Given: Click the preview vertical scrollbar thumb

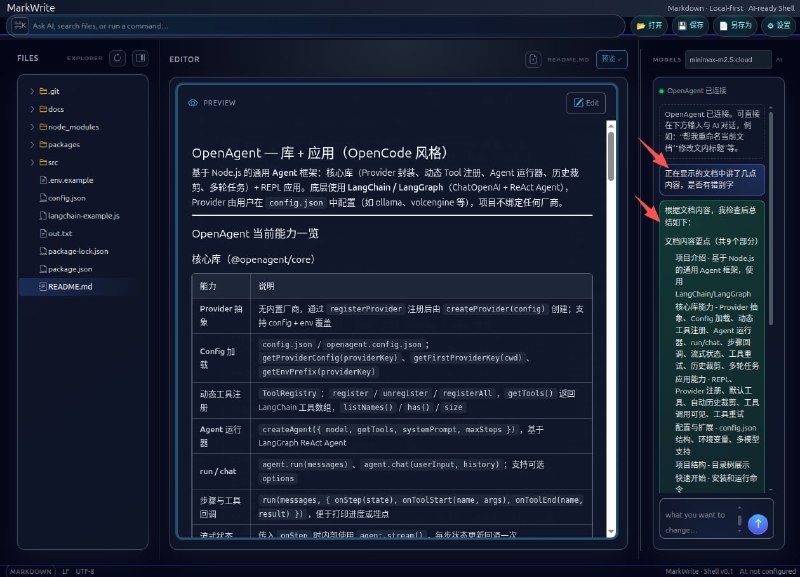Looking at the screenshot, I should tap(611, 156).
